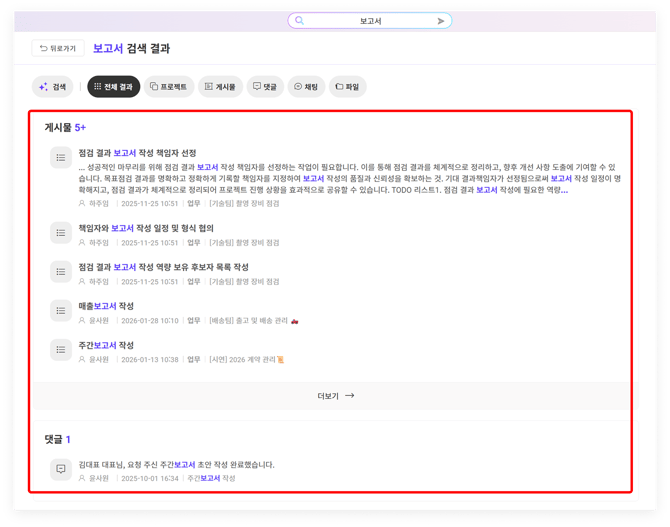This screenshot has height=527, width=670.
Task: Click the 보고서 search input field
Action: (x=370, y=21)
